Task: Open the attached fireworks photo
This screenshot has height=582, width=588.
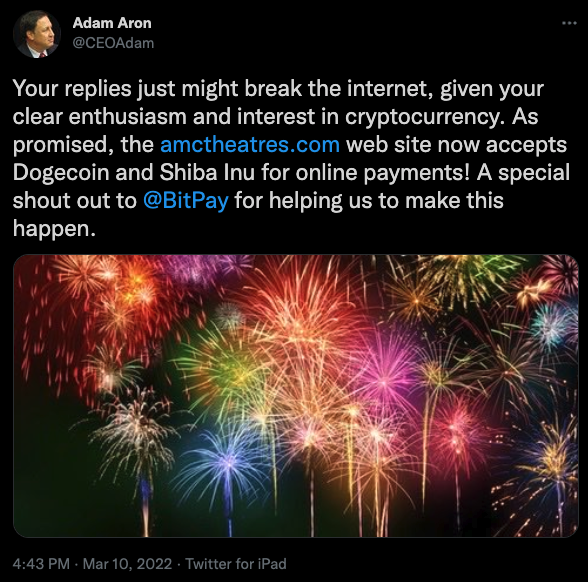Action: [296, 396]
